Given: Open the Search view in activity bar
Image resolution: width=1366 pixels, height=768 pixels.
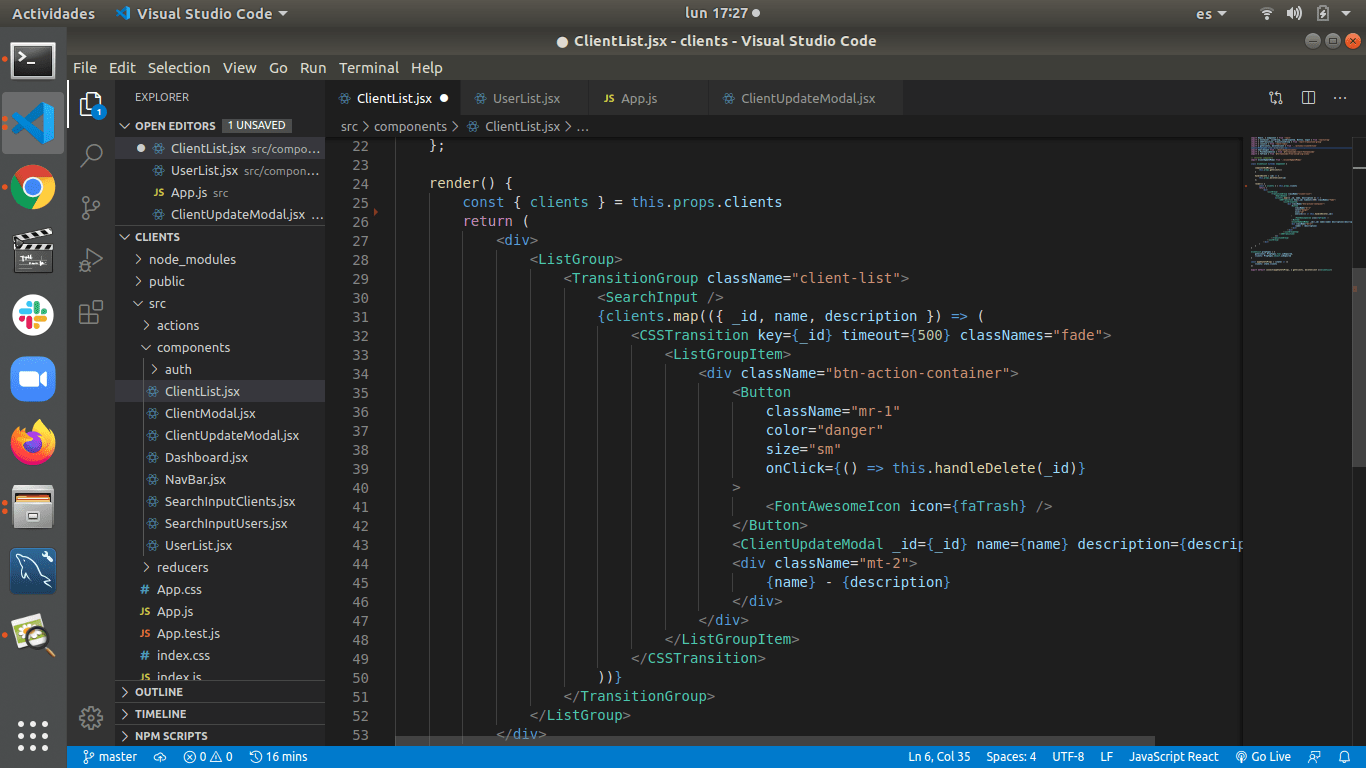Looking at the screenshot, I should (91, 155).
